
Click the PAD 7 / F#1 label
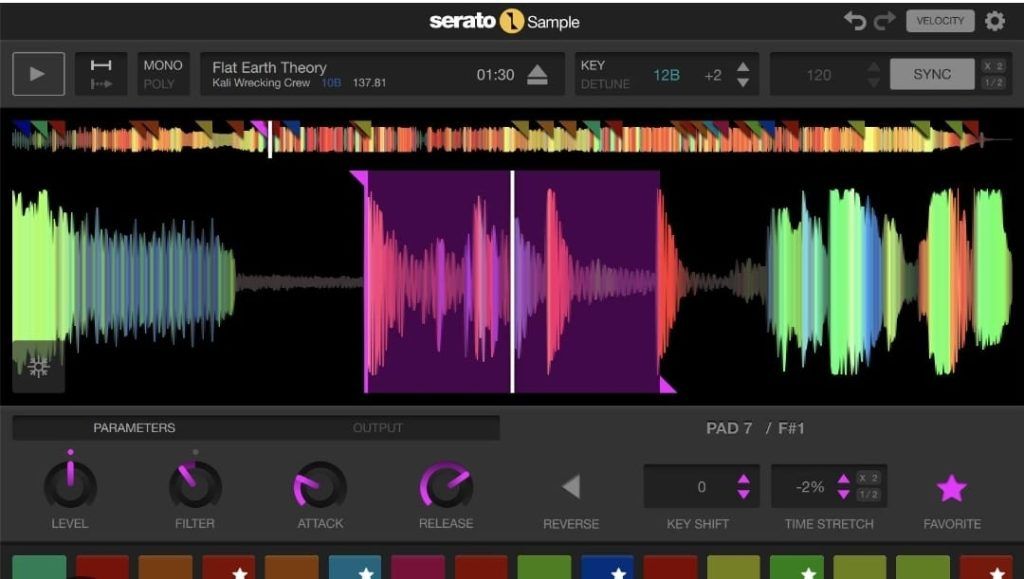755,428
